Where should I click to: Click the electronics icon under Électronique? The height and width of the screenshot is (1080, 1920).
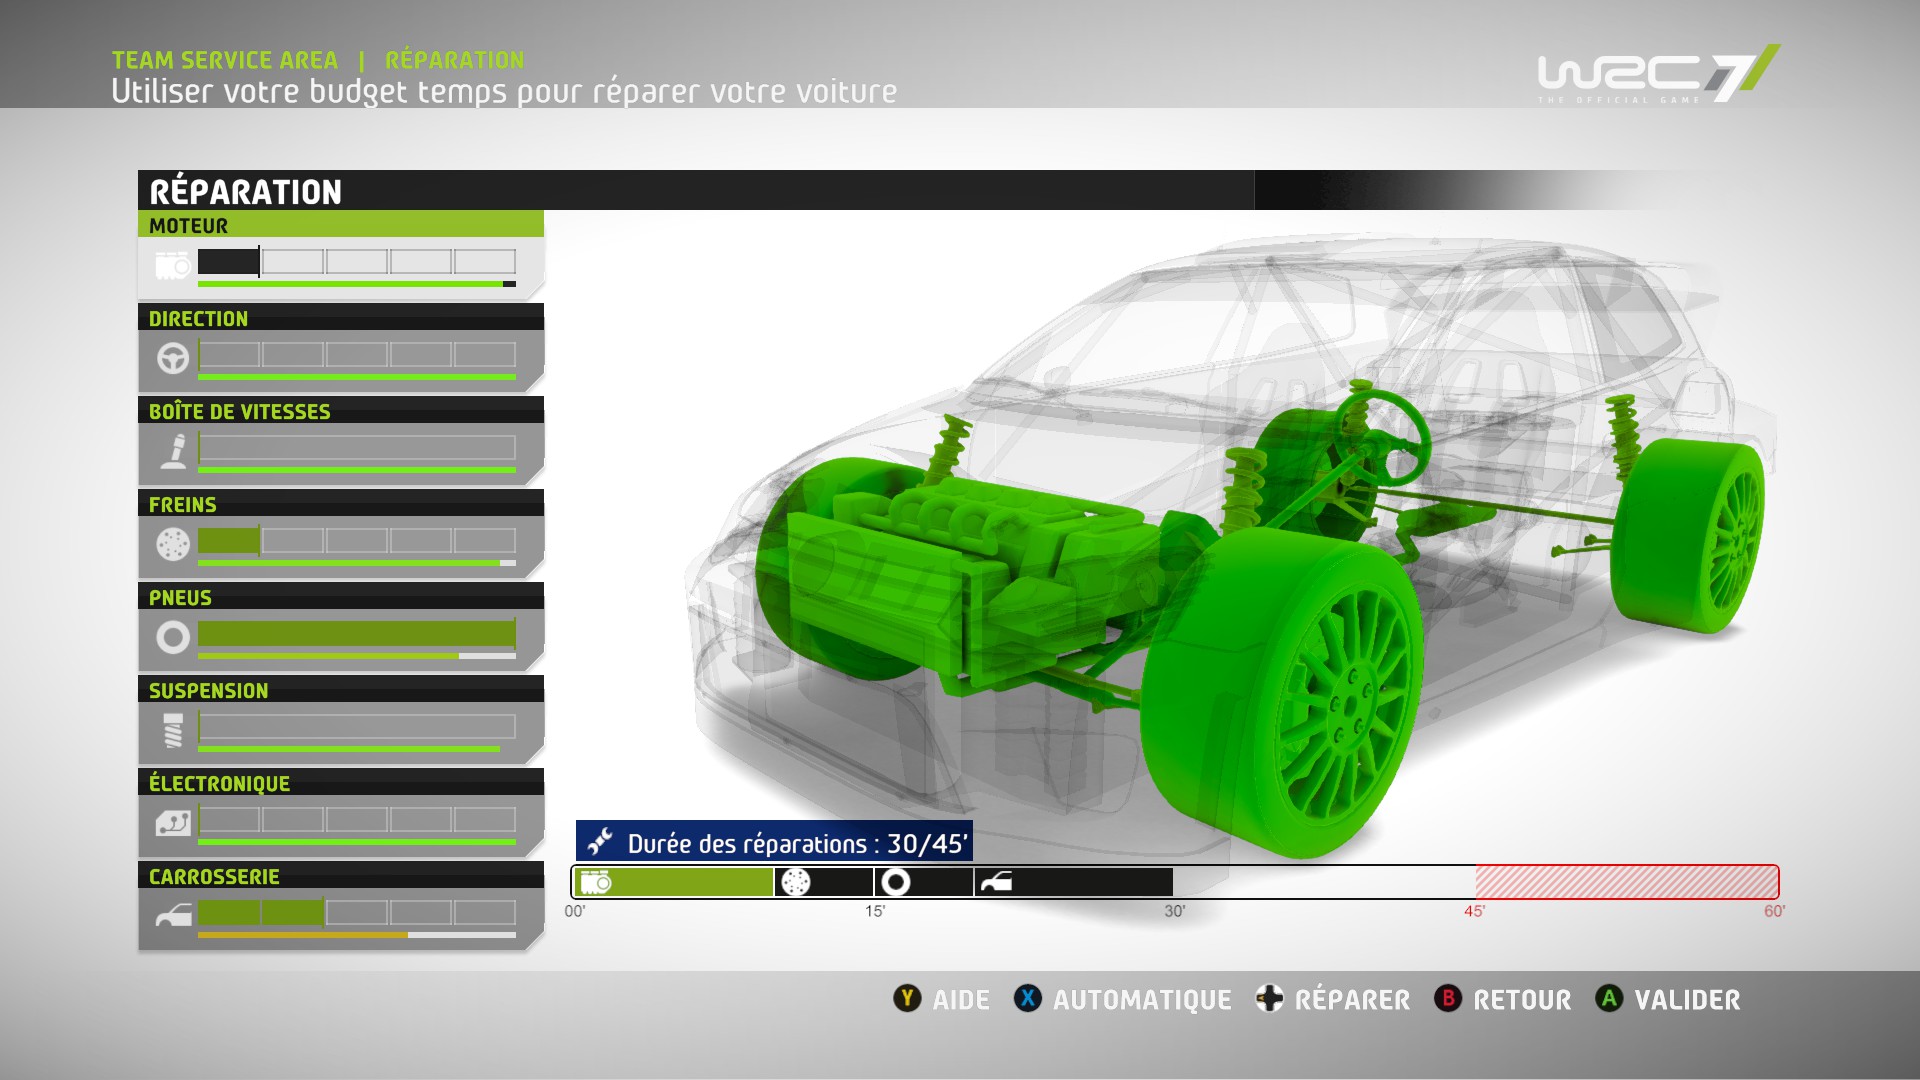(x=173, y=823)
